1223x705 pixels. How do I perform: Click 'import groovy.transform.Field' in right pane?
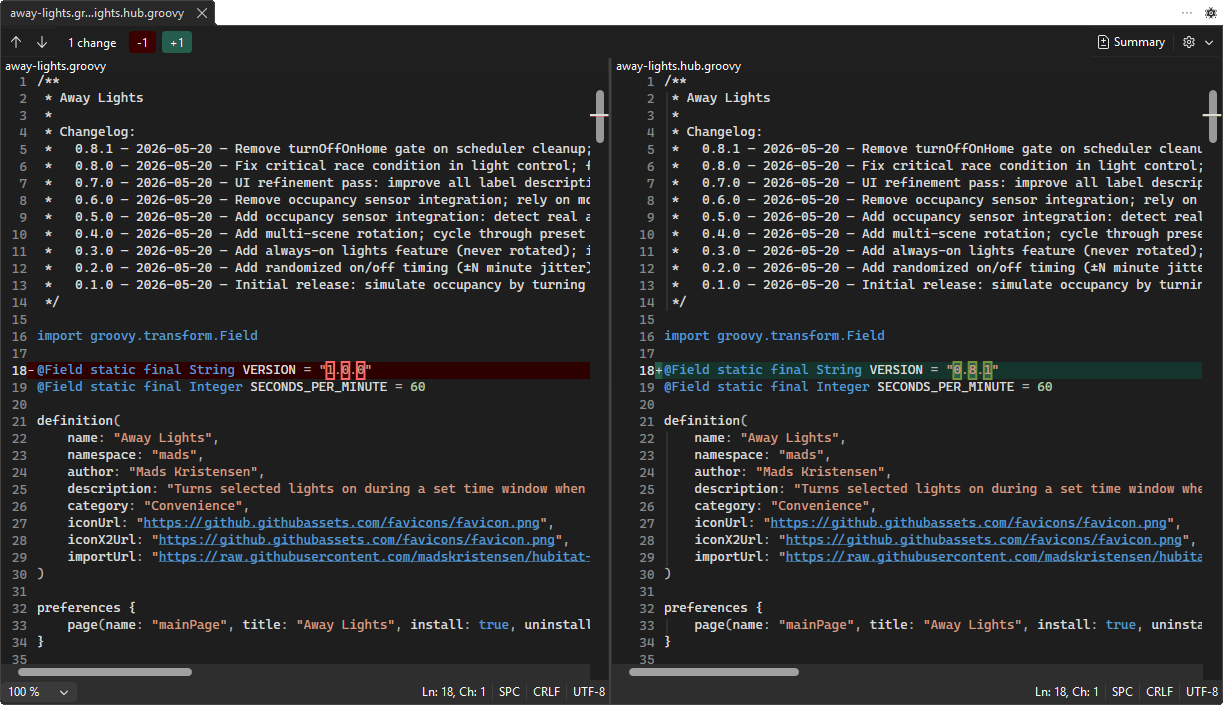click(774, 336)
